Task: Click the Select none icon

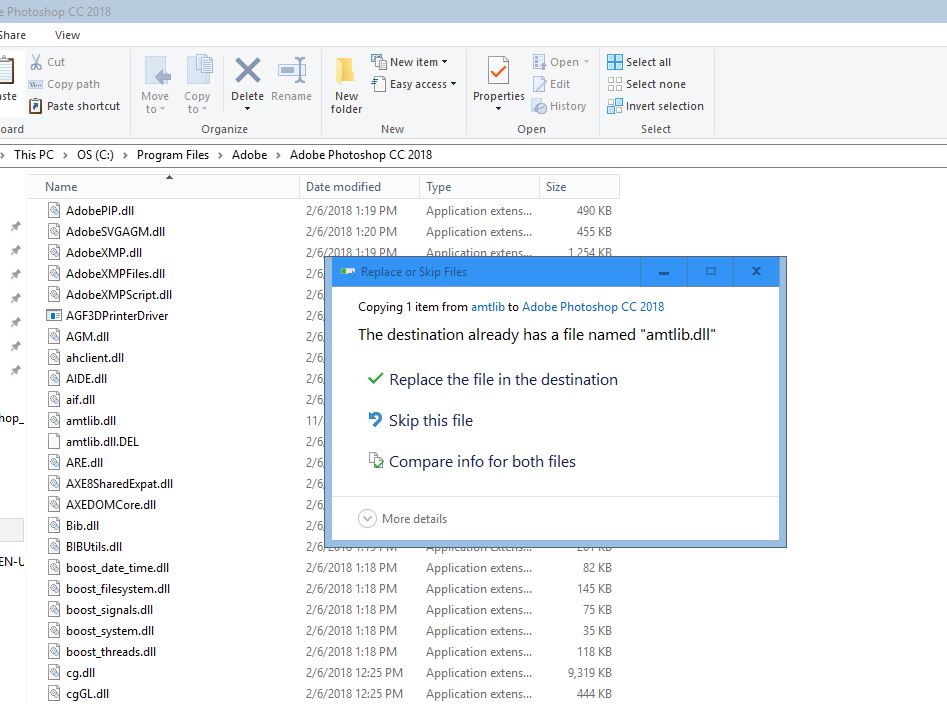Action: [615, 84]
